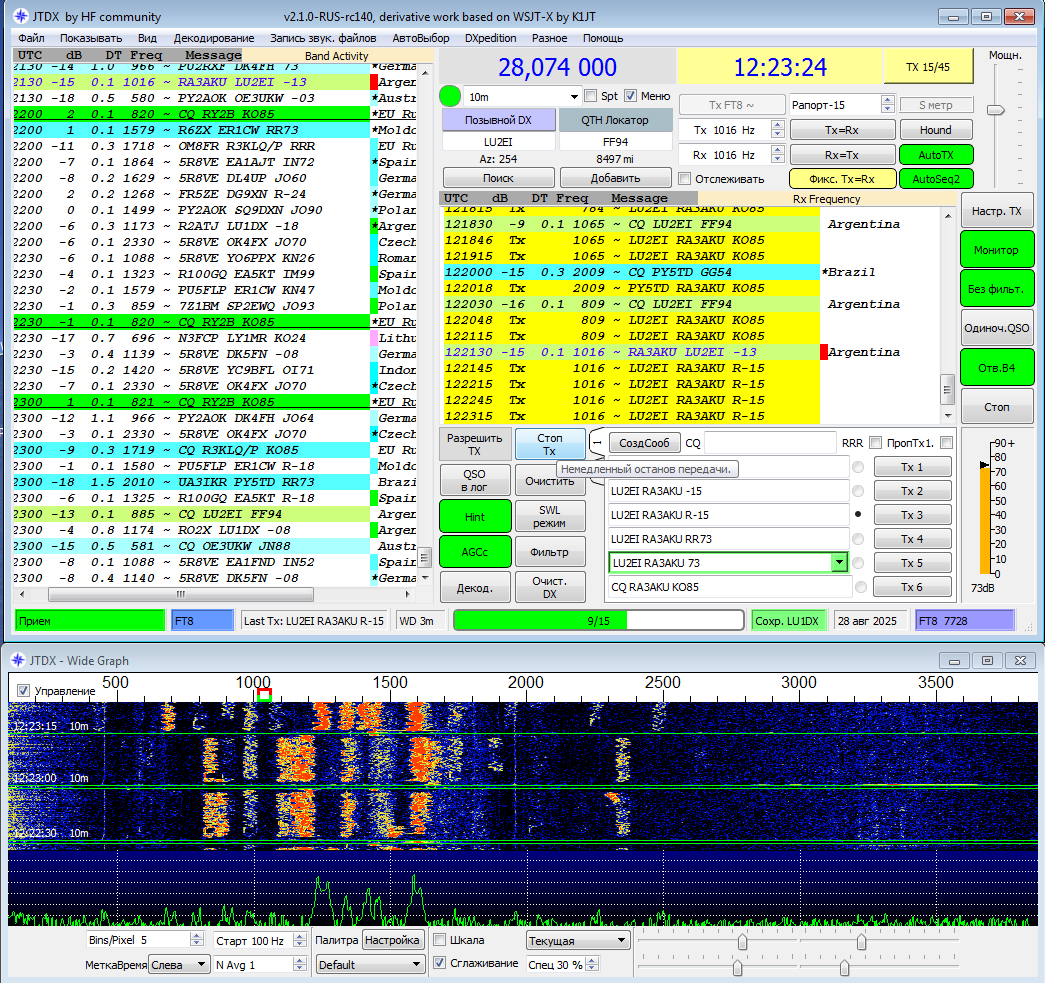
Task: Toggle the Сглаживание checkbox in Wide Graph
Action: pyautogui.click(x=439, y=963)
